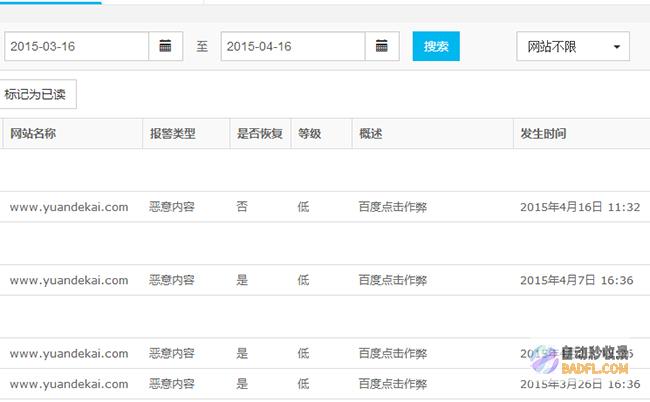Click the blue 搜索 search button
This screenshot has height=402, width=650.
pos(436,46)
